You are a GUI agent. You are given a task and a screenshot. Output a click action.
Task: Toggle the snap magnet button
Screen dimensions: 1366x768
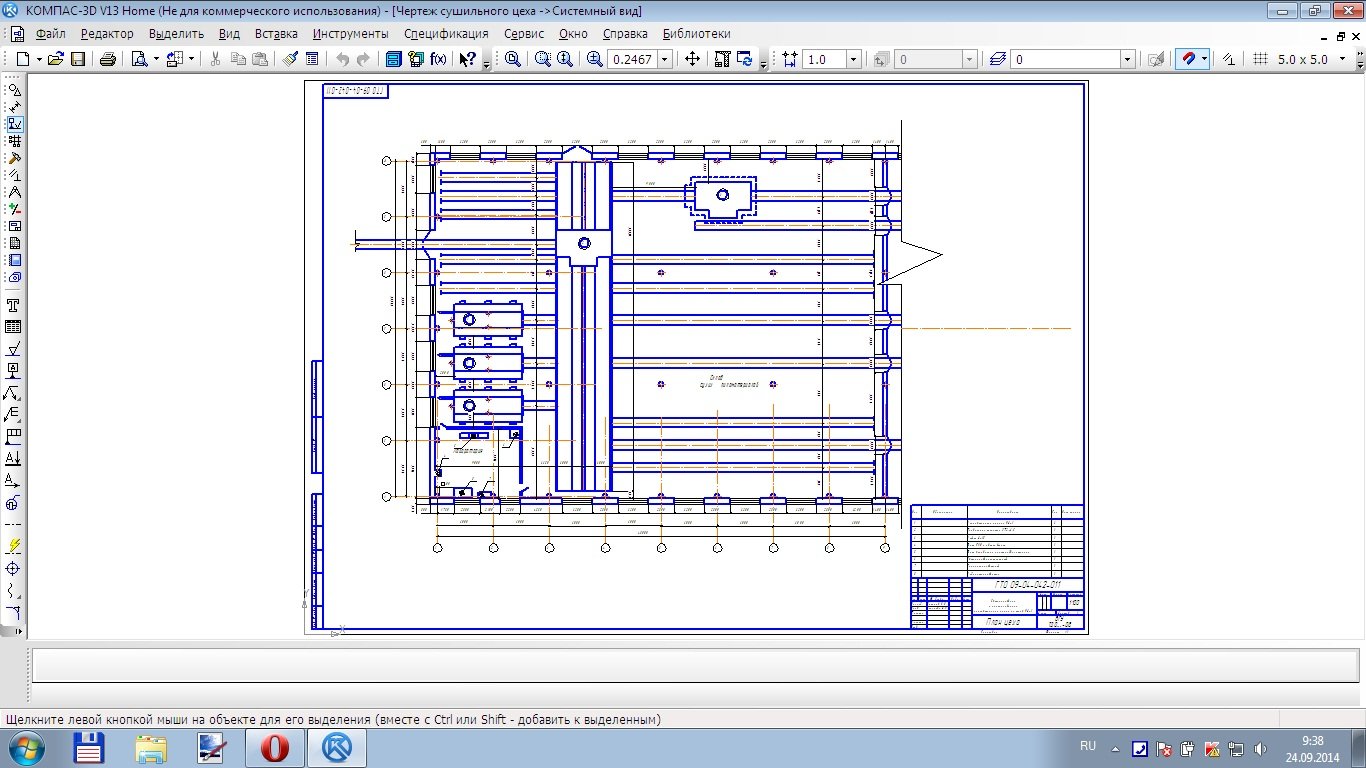[x=1187, y=59]
